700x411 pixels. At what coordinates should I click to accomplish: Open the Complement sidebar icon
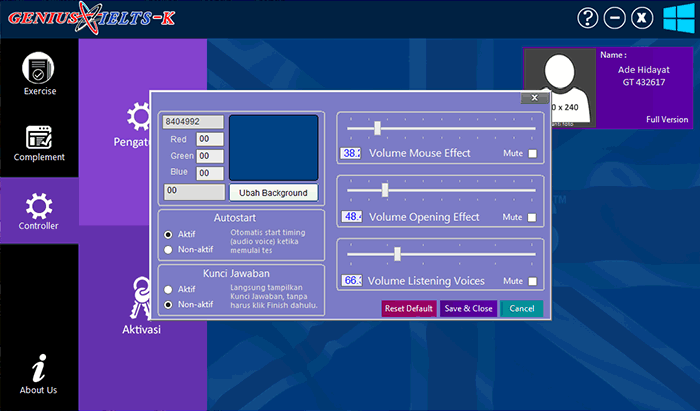pos(39,136)
